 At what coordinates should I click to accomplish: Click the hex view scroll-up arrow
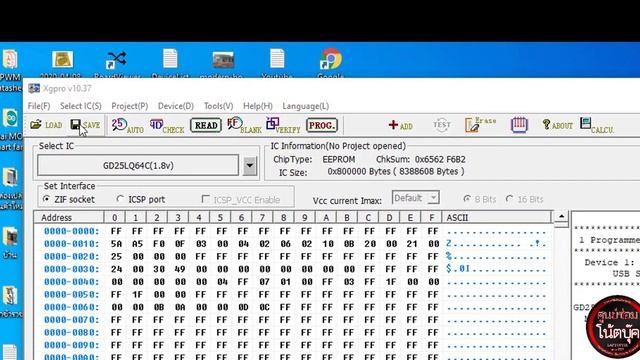tap(561, 216)
